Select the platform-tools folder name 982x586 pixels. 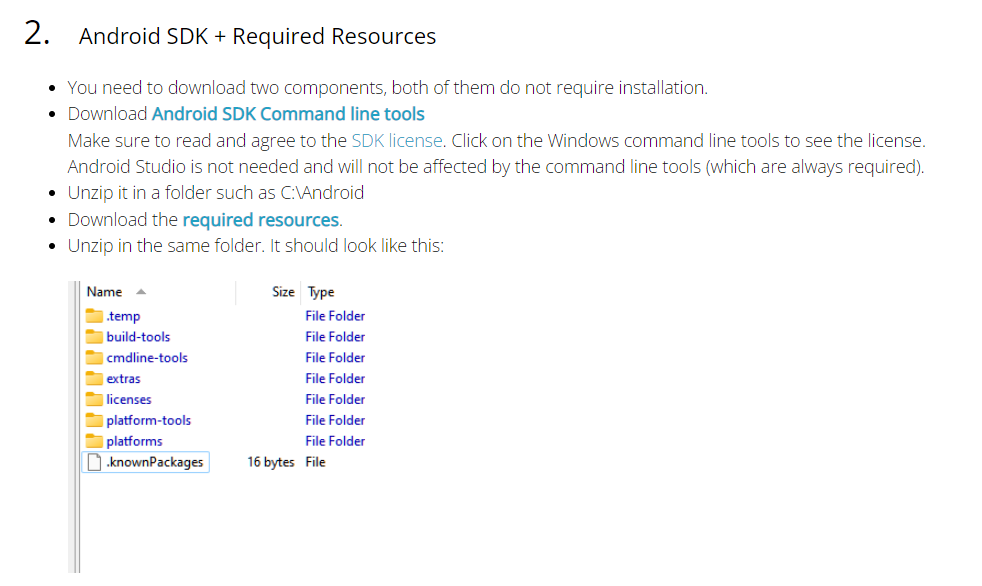[x=149, y=421]
